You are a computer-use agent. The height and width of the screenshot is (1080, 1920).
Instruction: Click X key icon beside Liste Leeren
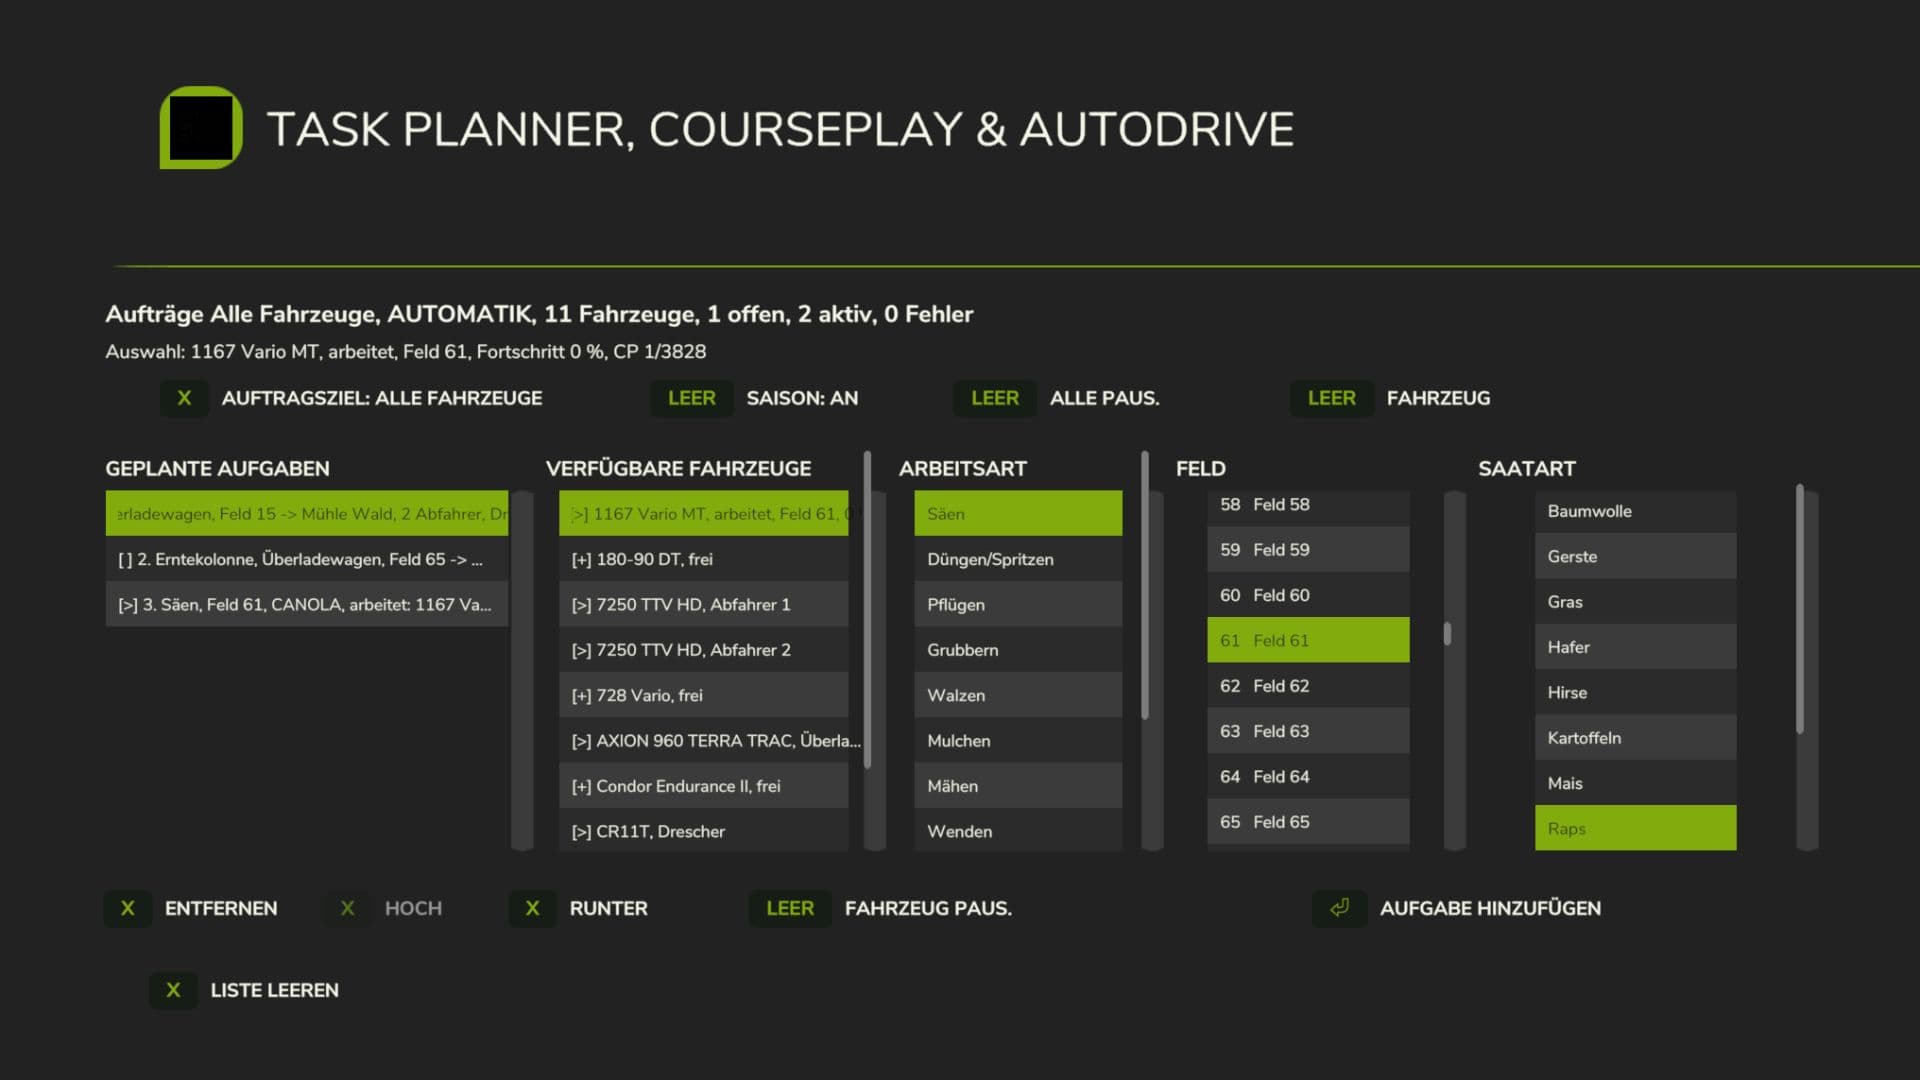click(x=173, y=990)
